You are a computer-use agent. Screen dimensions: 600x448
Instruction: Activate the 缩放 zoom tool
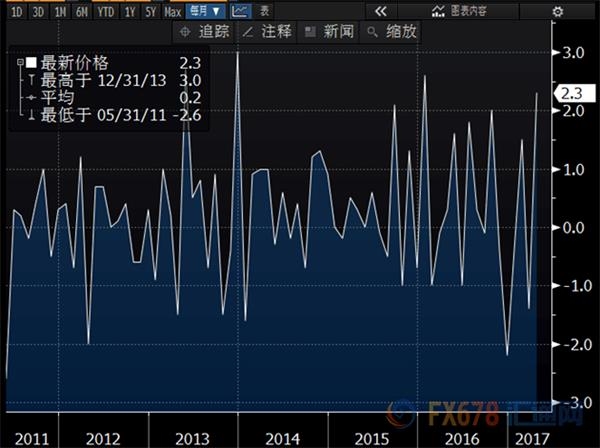tap(391, 32)
